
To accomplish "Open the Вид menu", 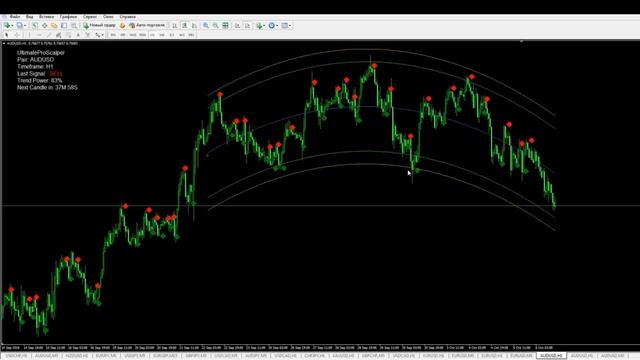I will point(30,17).
